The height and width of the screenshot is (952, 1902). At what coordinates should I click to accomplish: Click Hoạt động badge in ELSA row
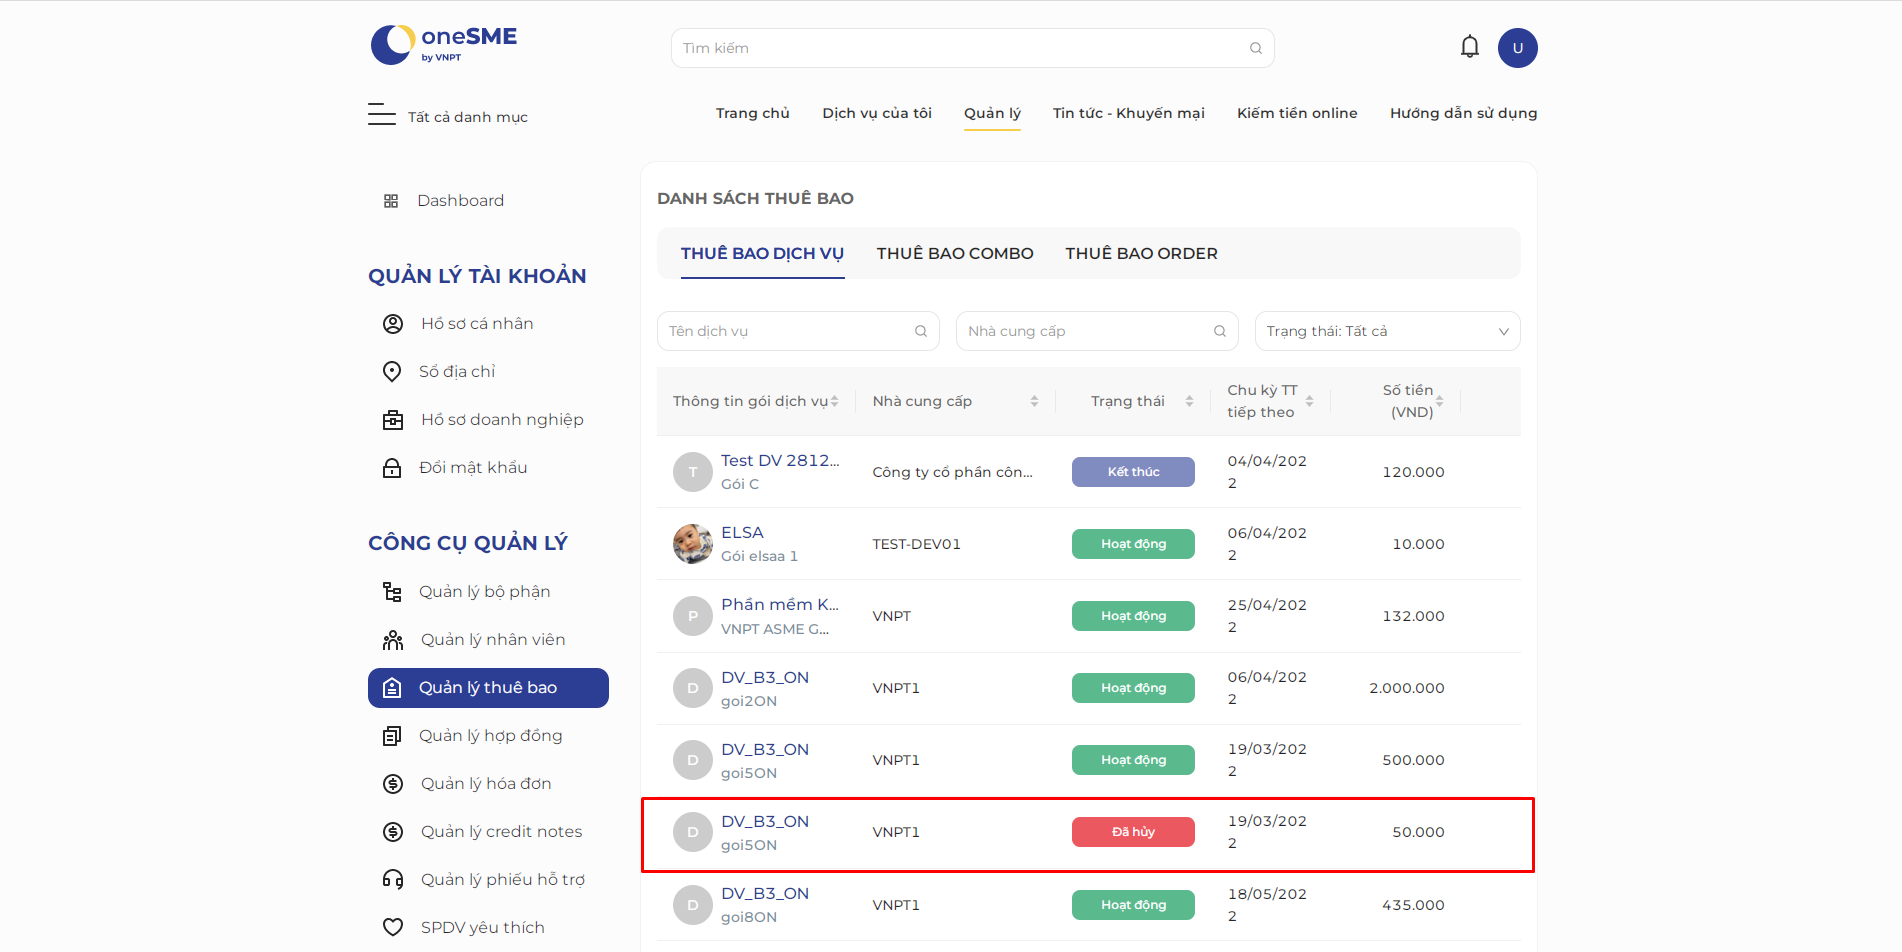[1133, 544]
